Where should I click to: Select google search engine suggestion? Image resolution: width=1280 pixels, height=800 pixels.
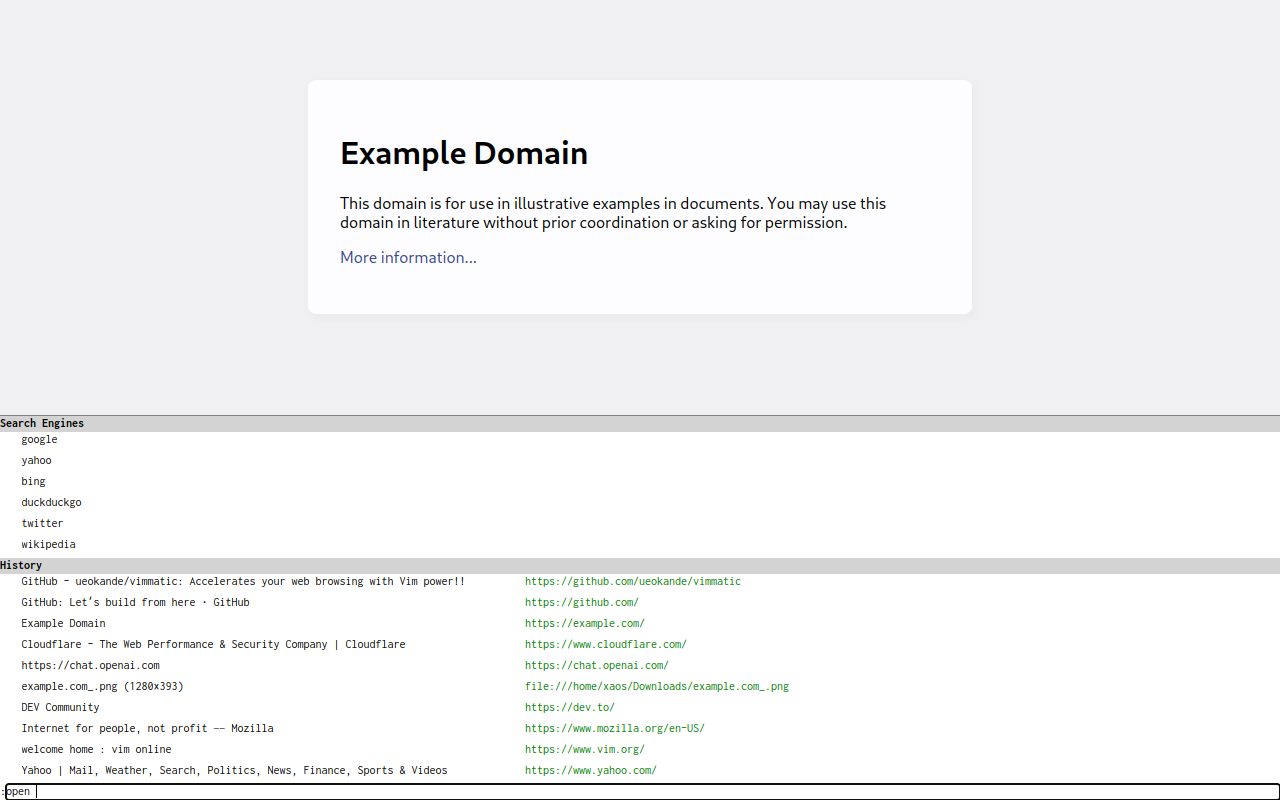pyautogui.click(x=40, y=440)
